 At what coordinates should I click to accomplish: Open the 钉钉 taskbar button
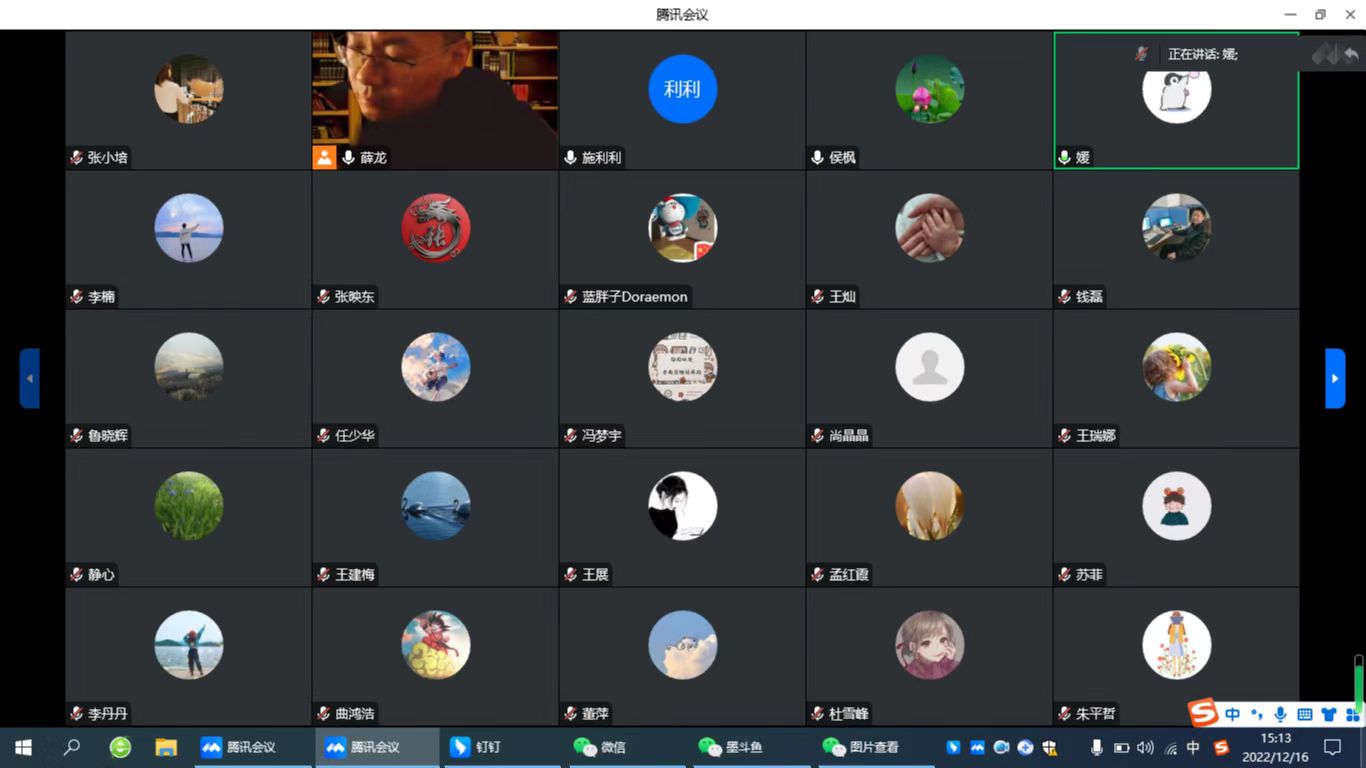coord(476,747)
